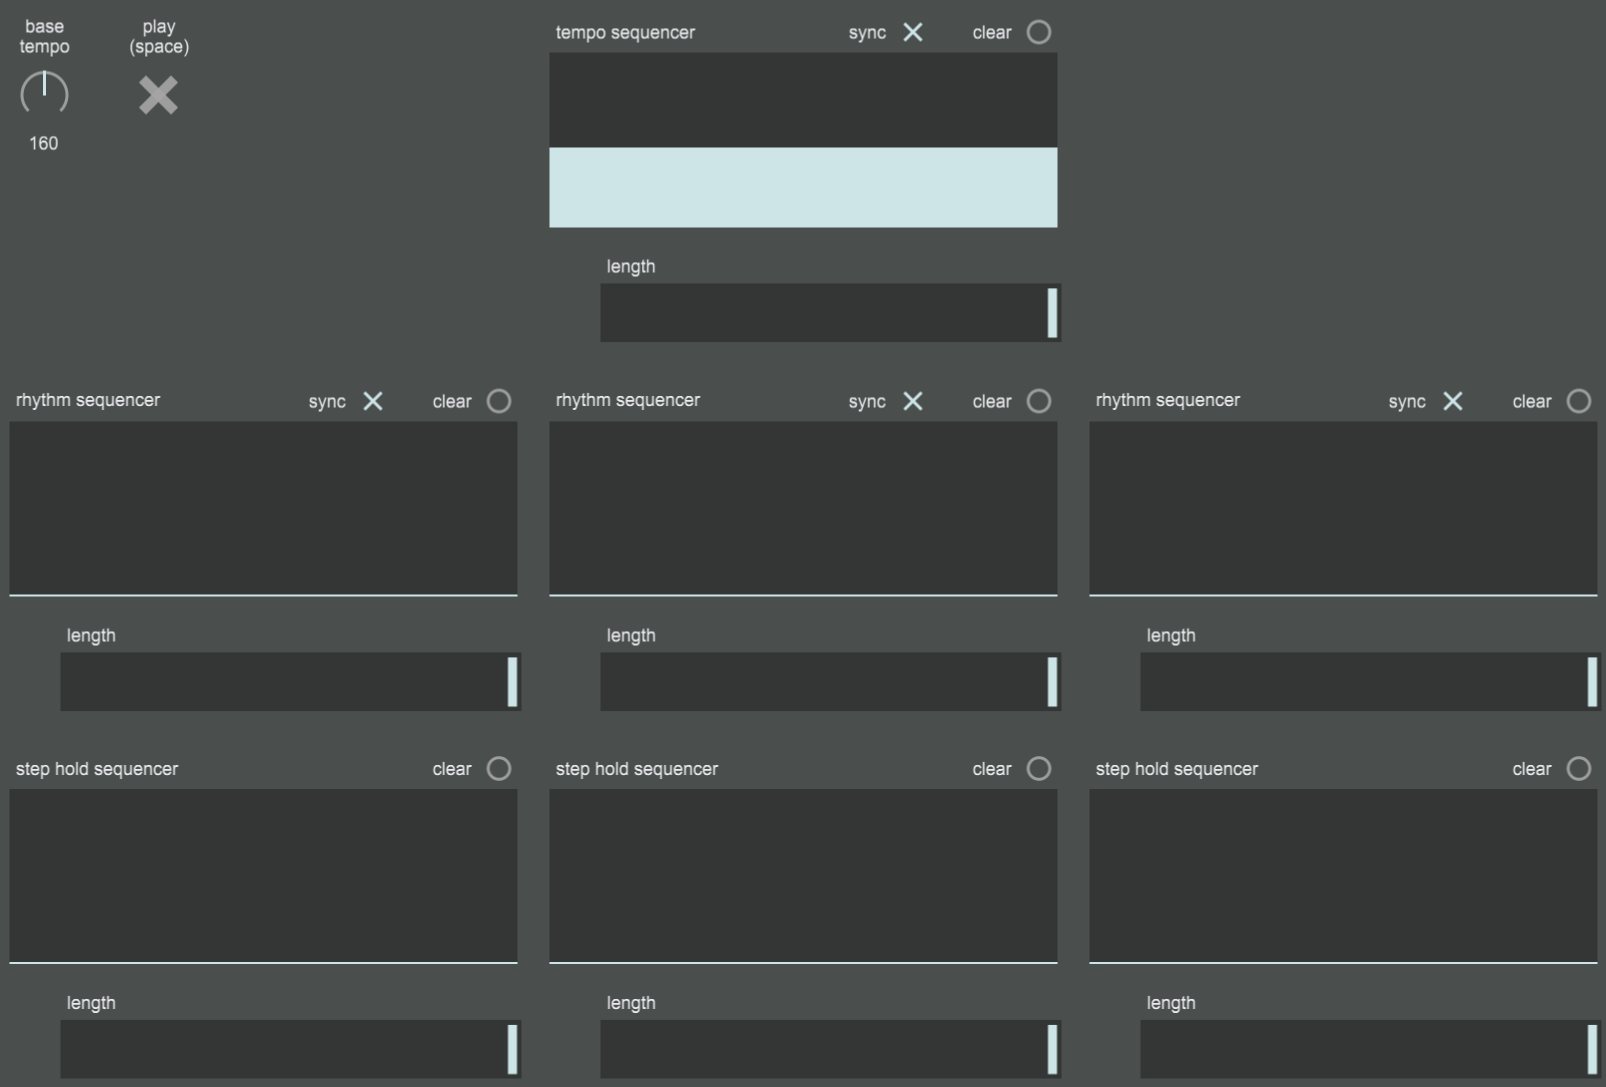Click the right rhythm sequencer length slider
This screenshot has width=1606, height=1087.
(1369, 682)
